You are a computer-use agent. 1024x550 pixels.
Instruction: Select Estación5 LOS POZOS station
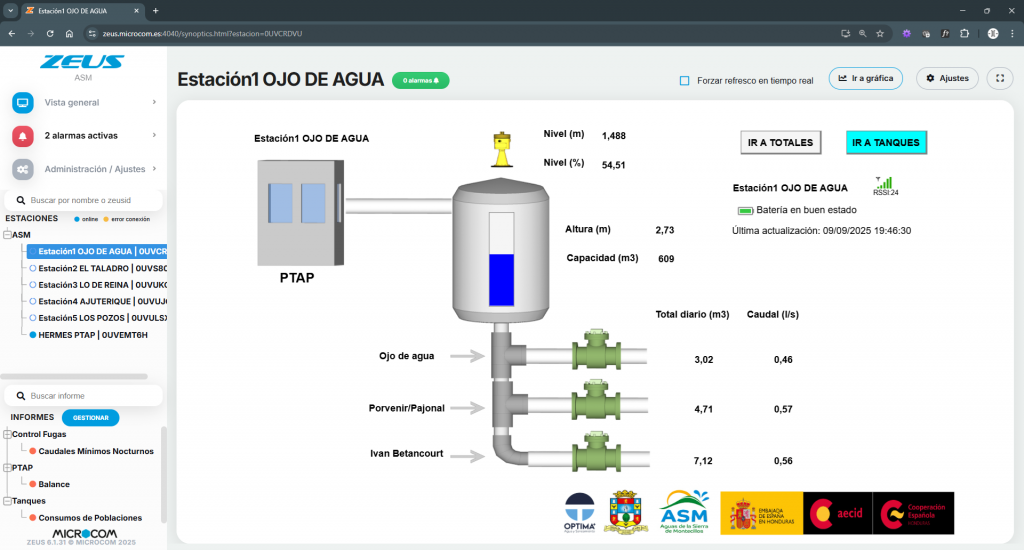click(98, 318)
